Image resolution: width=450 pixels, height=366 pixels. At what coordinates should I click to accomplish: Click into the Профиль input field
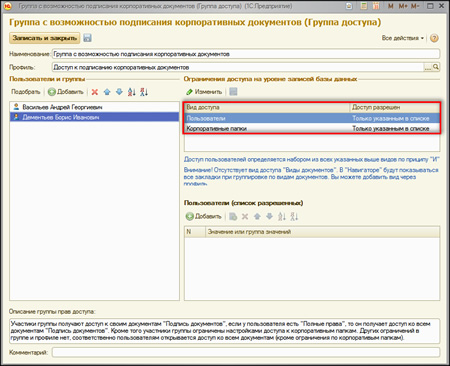click(x=238, y=67)
